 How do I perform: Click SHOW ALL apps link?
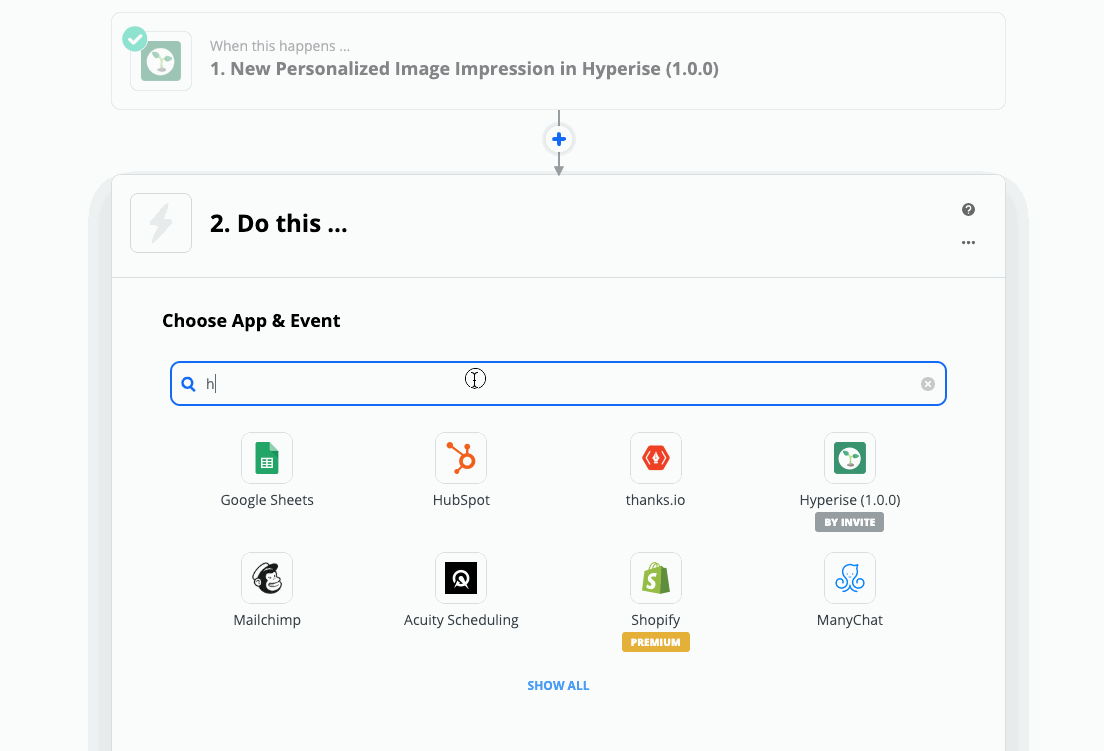pos(558,686)
